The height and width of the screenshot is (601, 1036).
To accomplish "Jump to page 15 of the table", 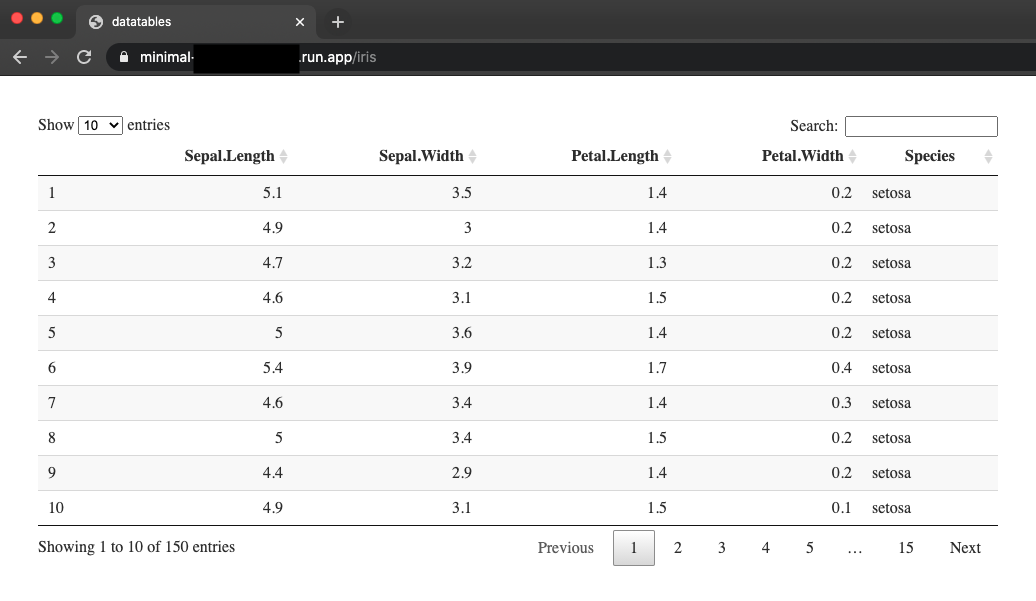I will (905, 548).
